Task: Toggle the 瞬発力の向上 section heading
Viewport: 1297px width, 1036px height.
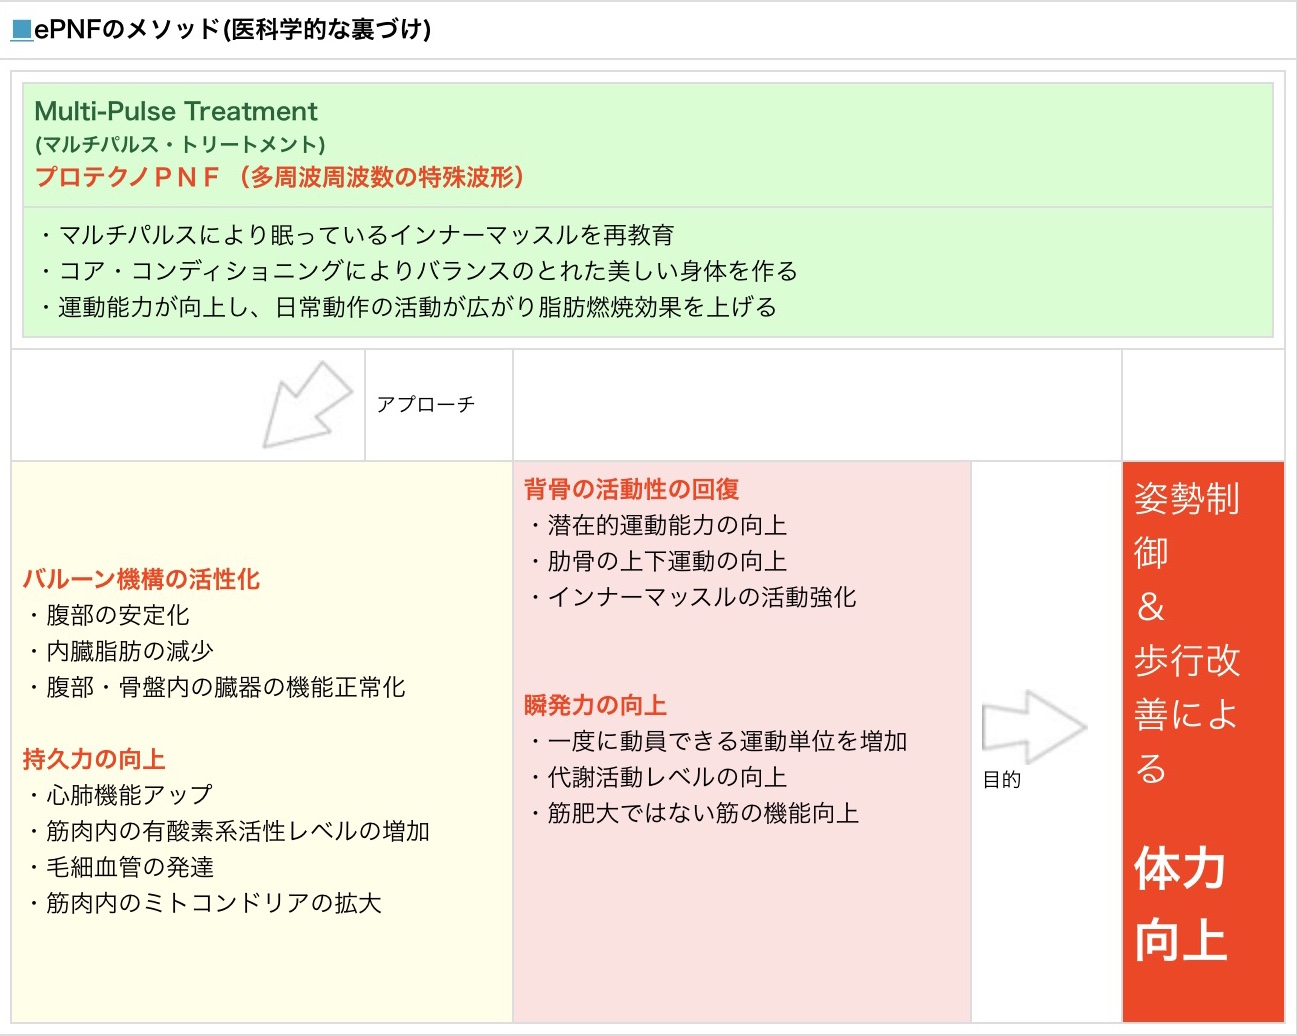Action: [594, 704]
